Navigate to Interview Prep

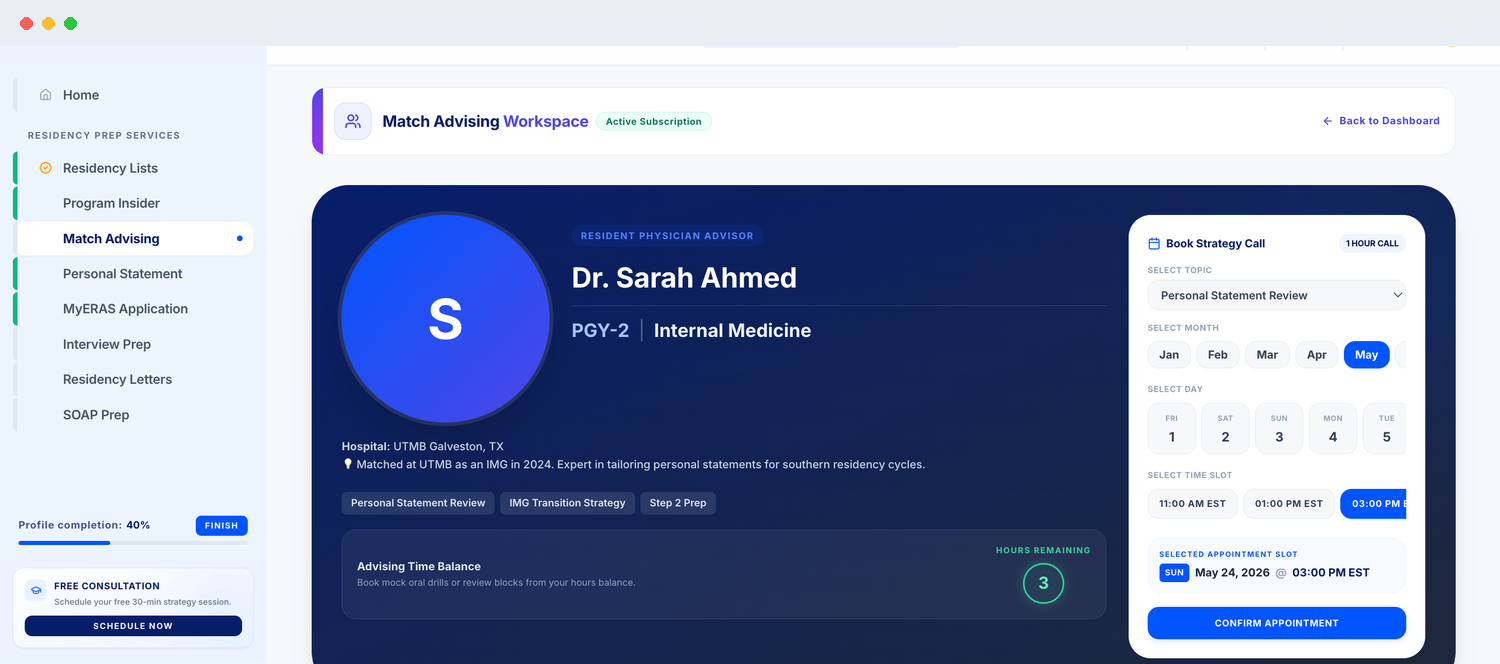click(133, 344)
